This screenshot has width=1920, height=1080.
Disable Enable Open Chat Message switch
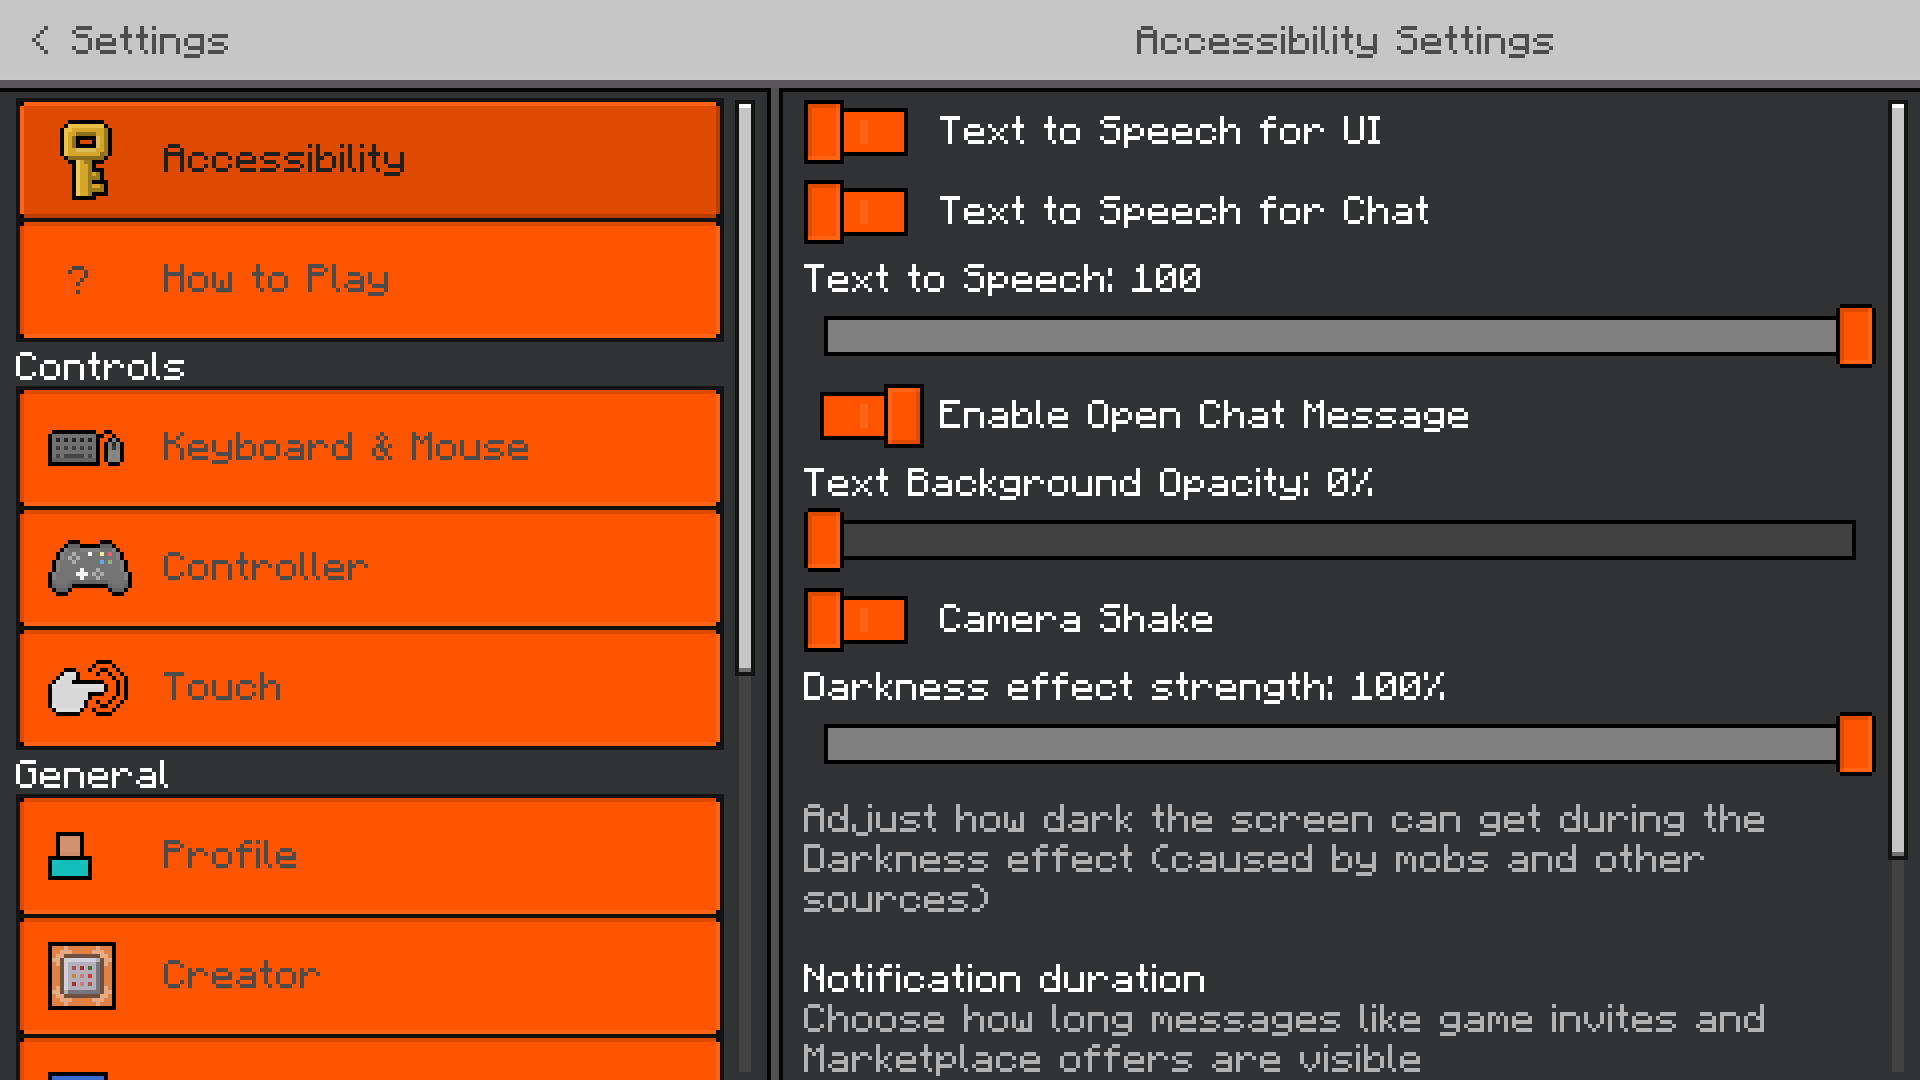[871, 415]
